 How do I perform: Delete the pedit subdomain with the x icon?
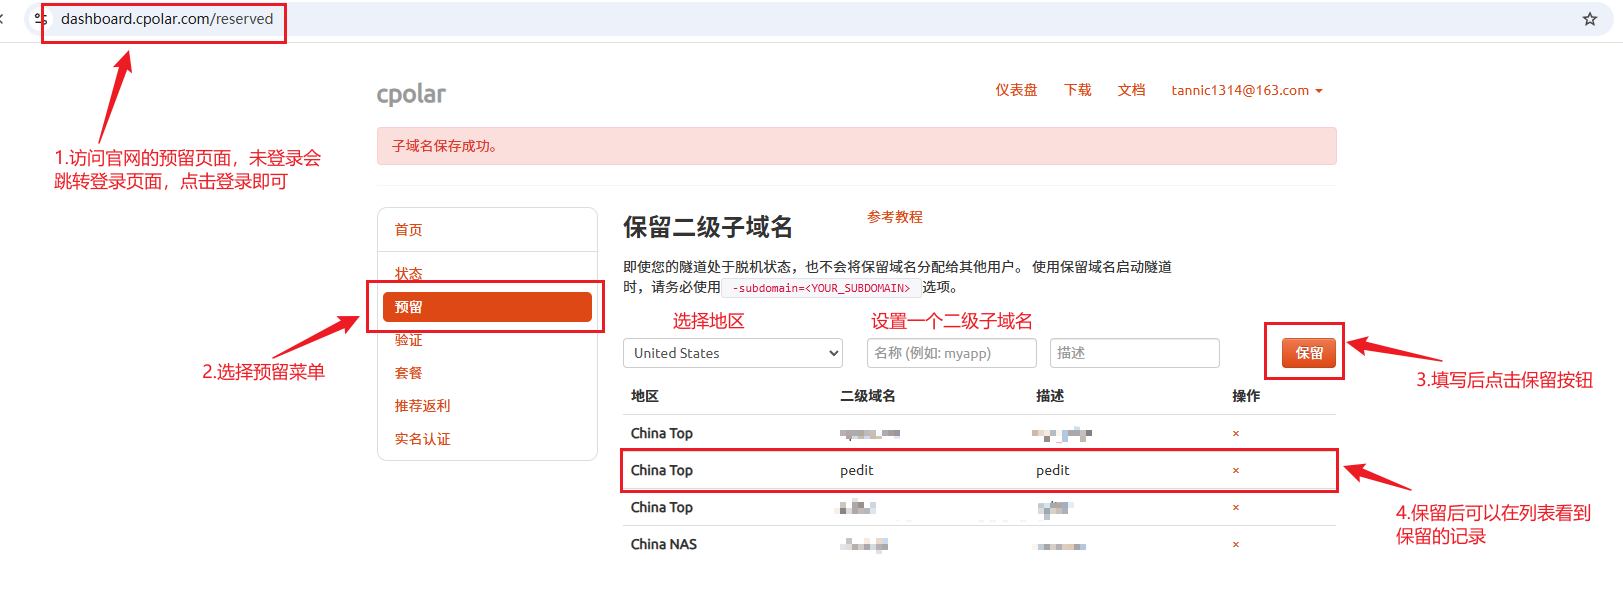1236,470
